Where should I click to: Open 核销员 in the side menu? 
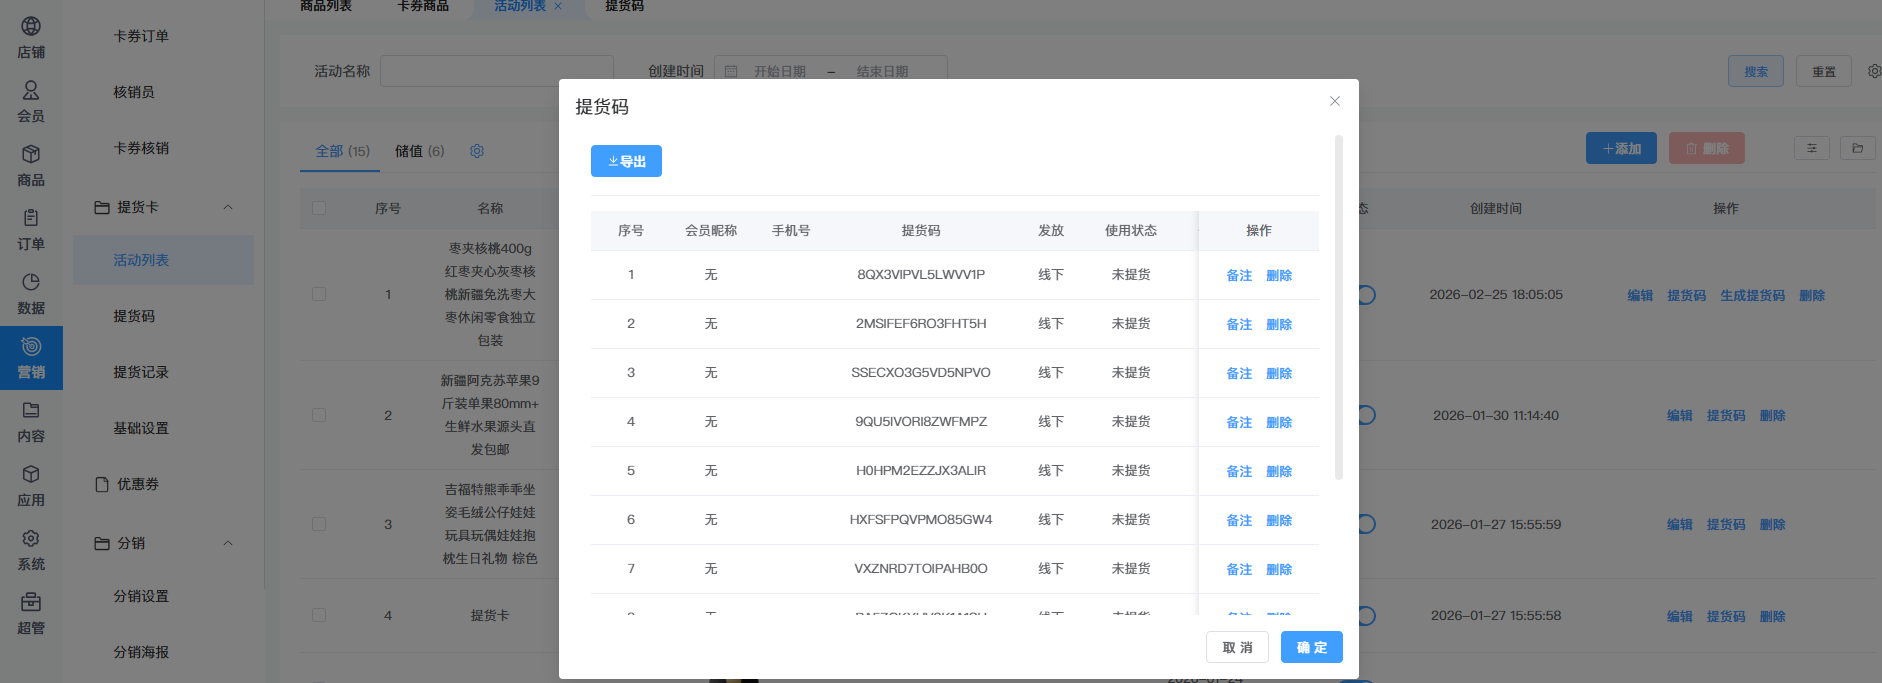(134, 92)
